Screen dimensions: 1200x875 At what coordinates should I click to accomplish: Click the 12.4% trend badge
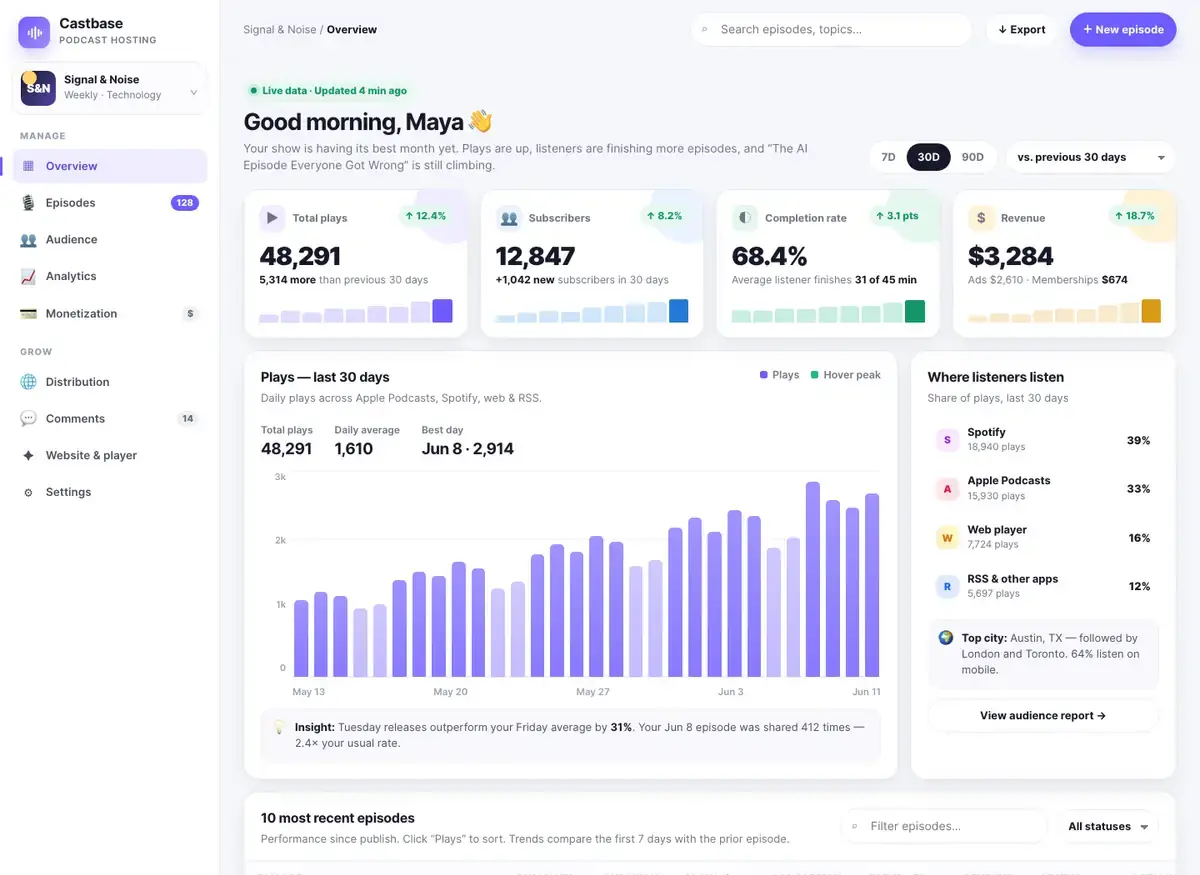pyautogui.click(x=425, y=216)
